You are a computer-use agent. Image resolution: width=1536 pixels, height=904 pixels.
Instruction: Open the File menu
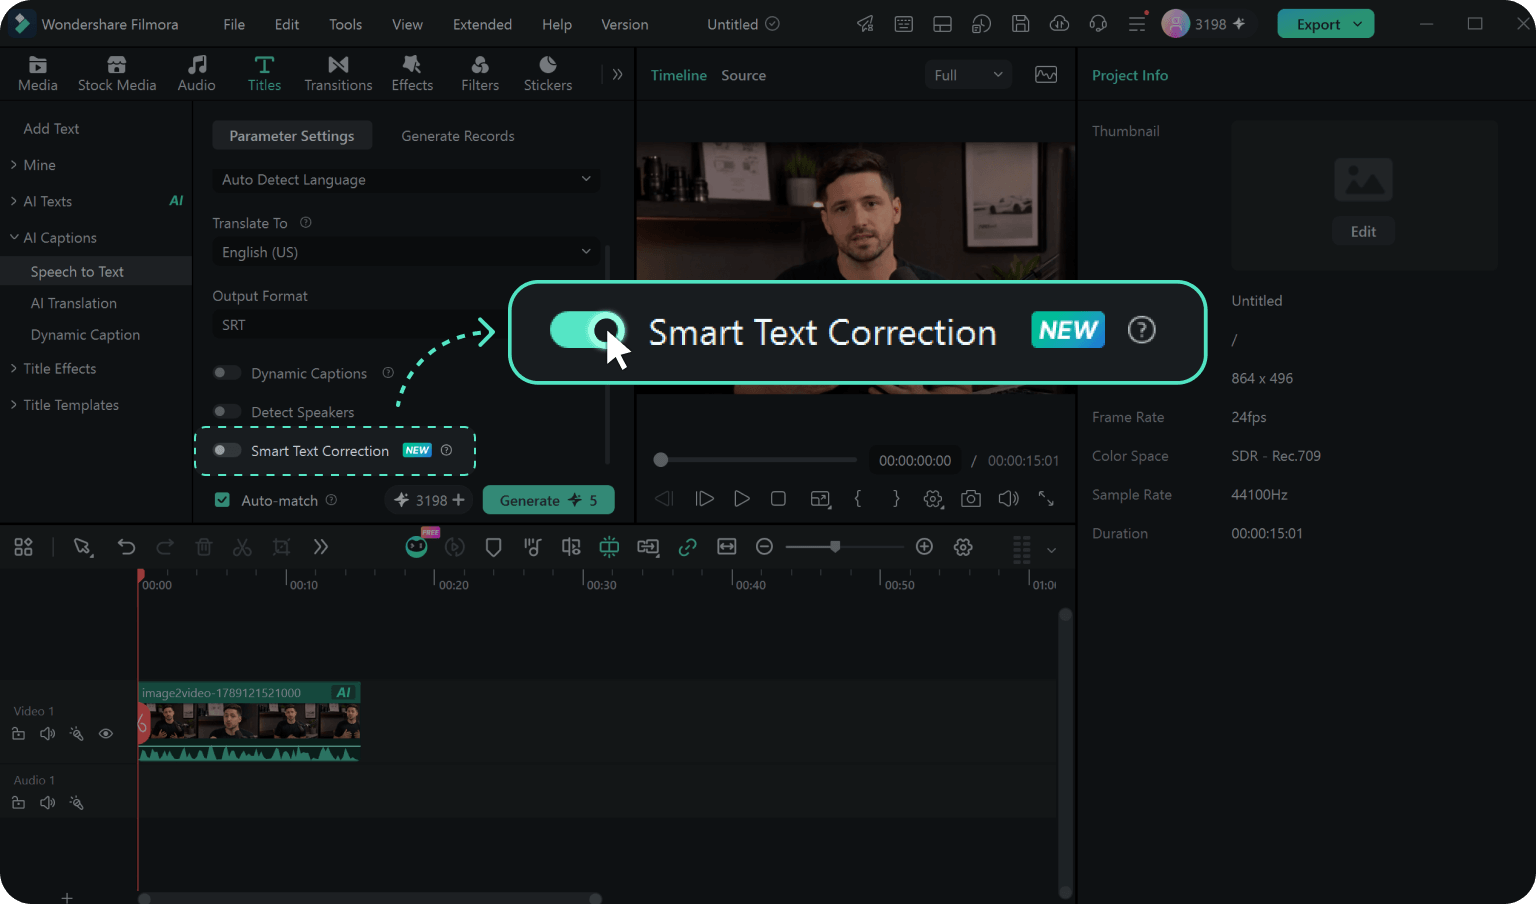(234, 24)
